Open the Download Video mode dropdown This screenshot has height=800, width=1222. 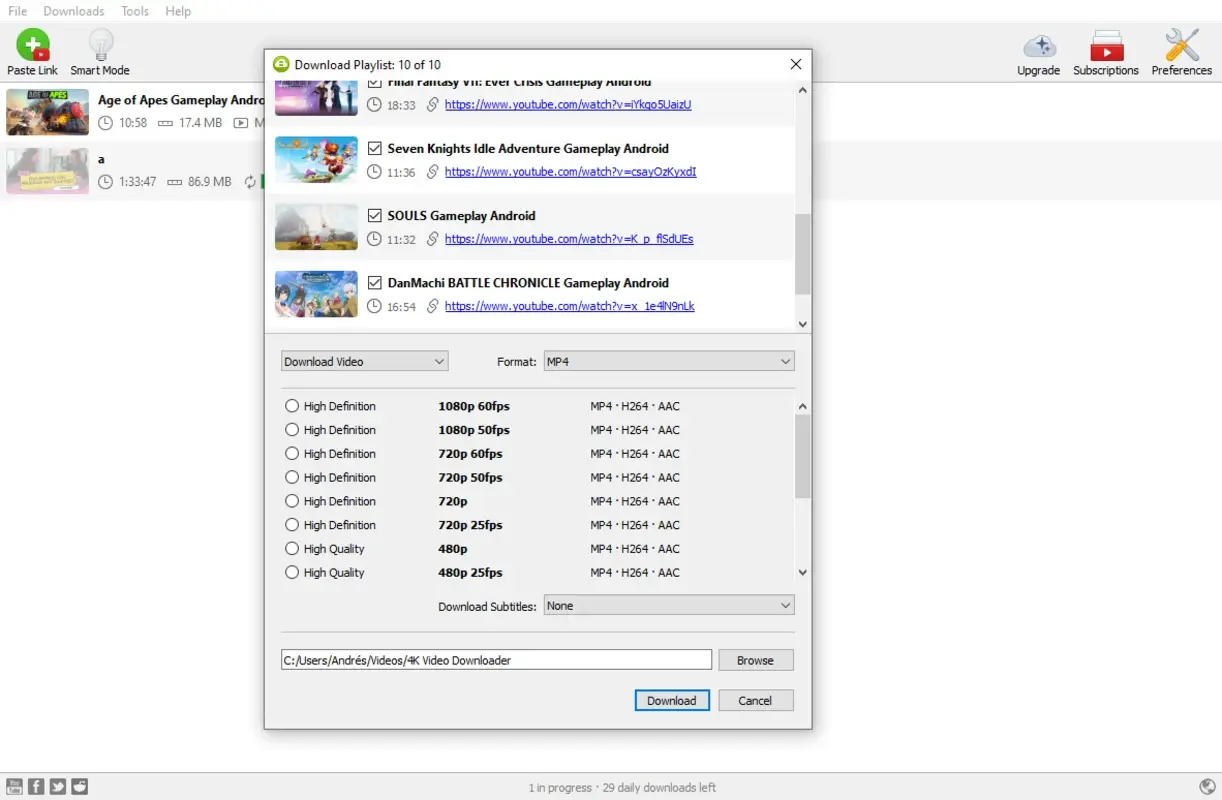click(x=364, y=361)
